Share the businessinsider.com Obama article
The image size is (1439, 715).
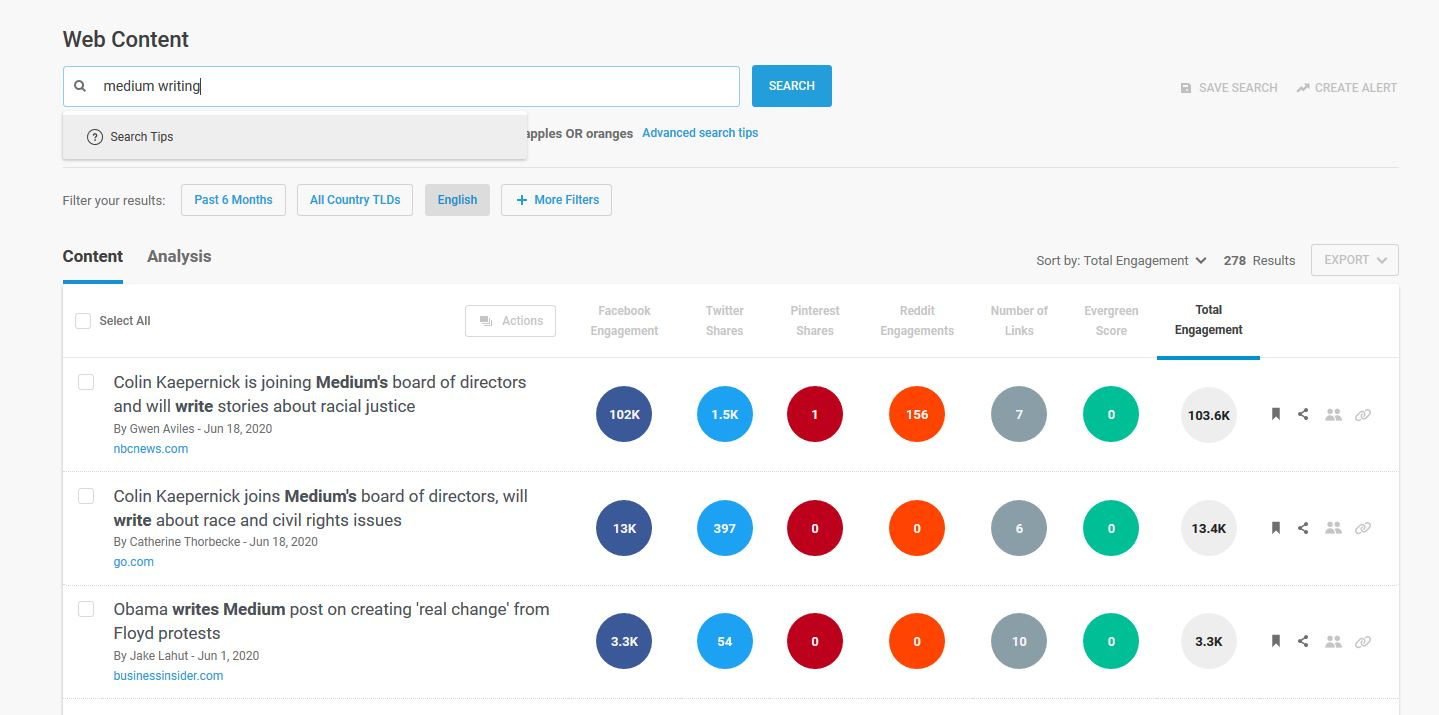[x=1303, y=641]
